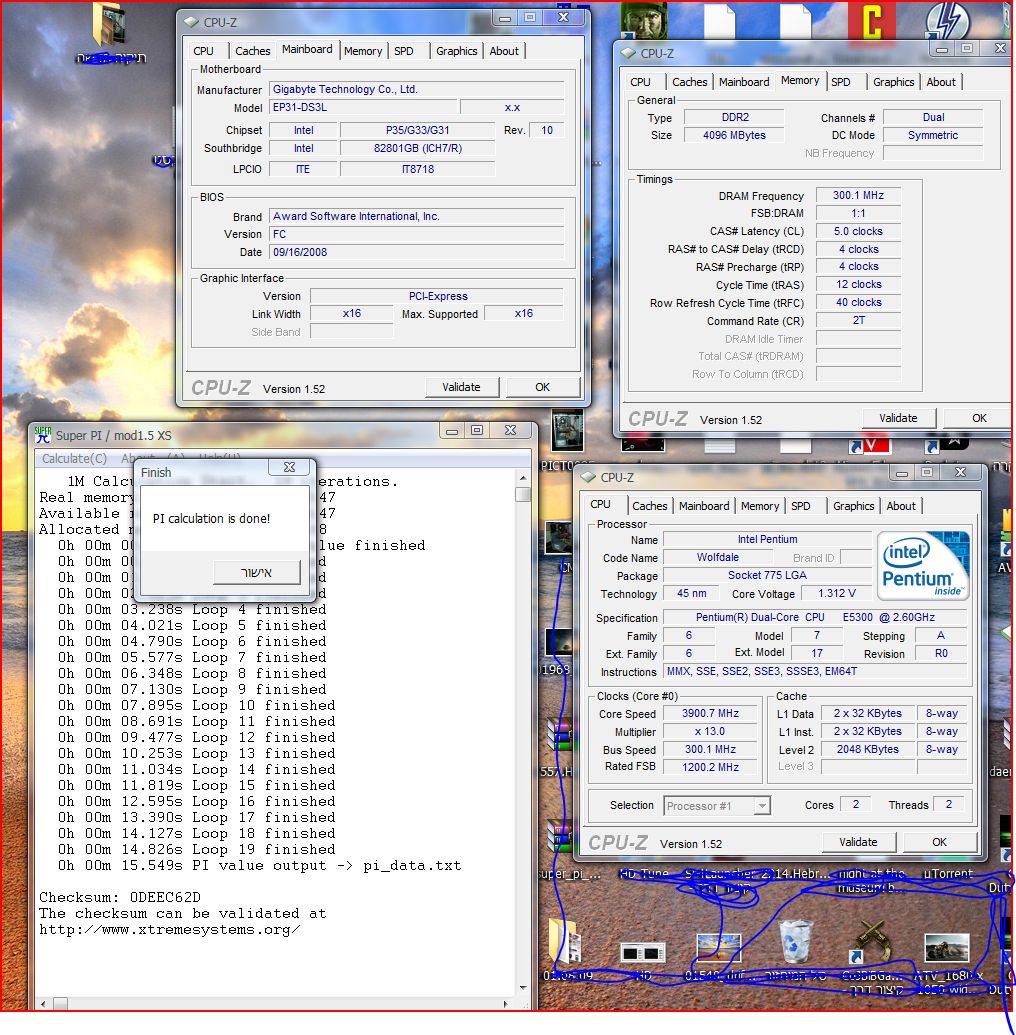Open the About tab in the Memory window

click(x=941, y=82)
